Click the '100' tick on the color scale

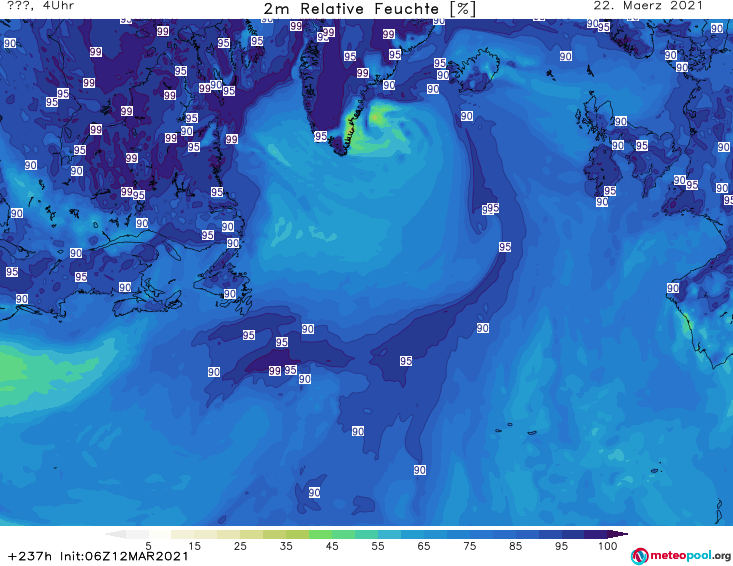point(607,546)
